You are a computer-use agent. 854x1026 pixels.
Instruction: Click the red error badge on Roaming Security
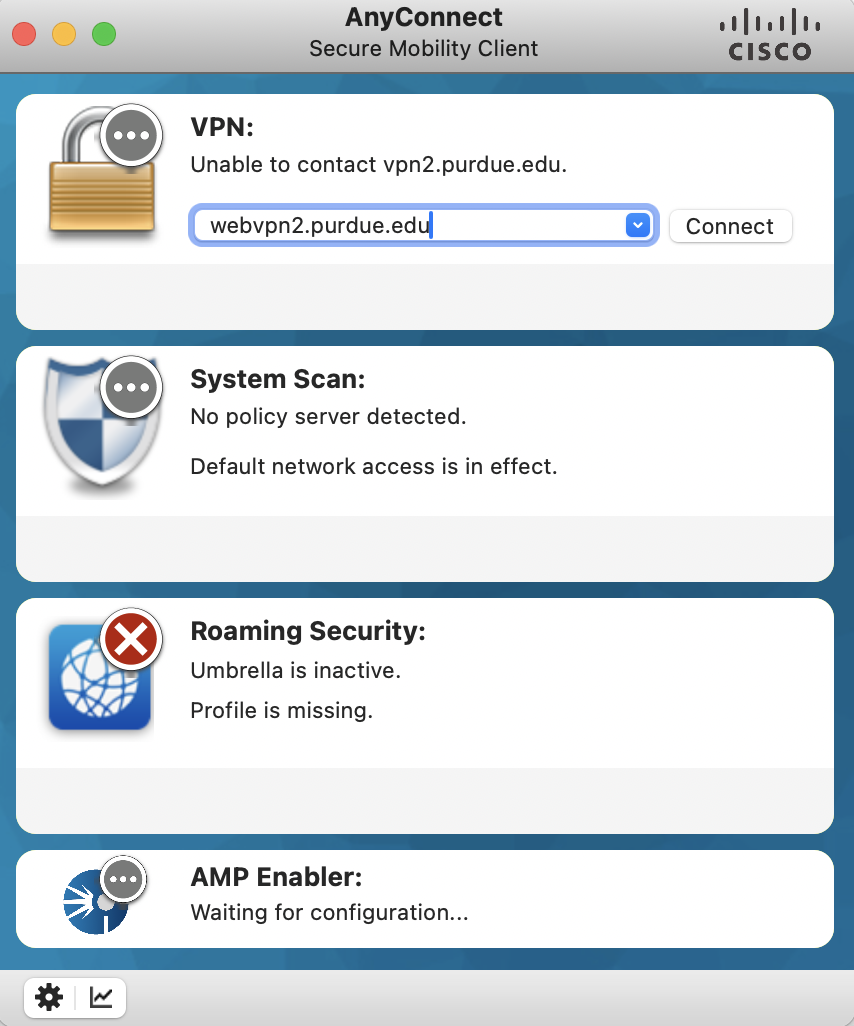pos(130,640)
